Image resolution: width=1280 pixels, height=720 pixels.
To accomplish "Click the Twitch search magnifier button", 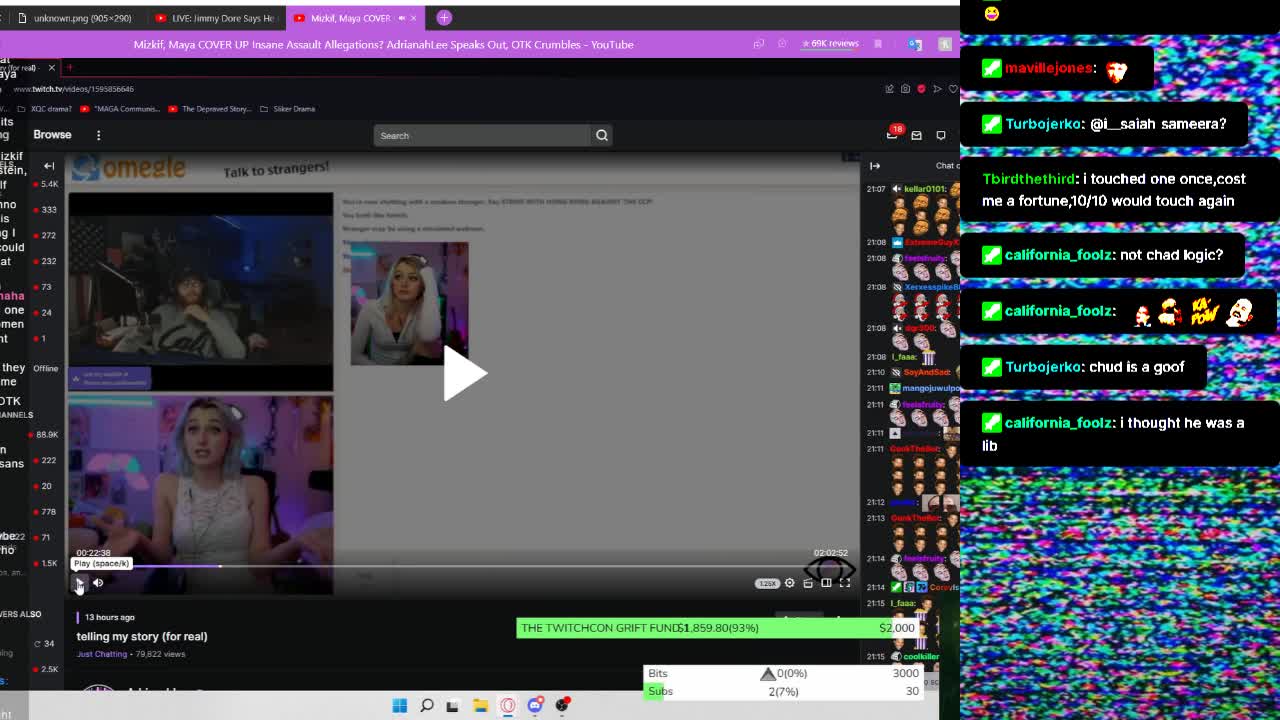I will pyautogui.click(x=601, y=135).
